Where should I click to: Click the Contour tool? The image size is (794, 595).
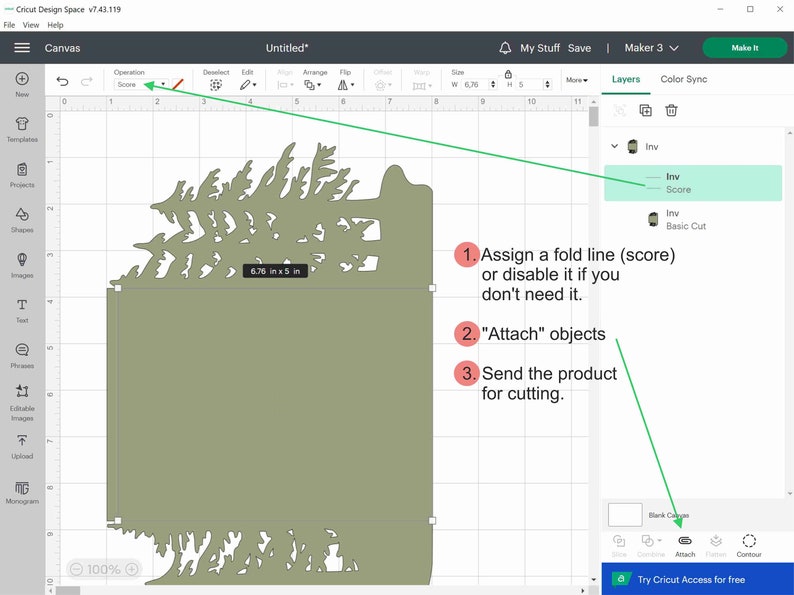click(749, 546)
